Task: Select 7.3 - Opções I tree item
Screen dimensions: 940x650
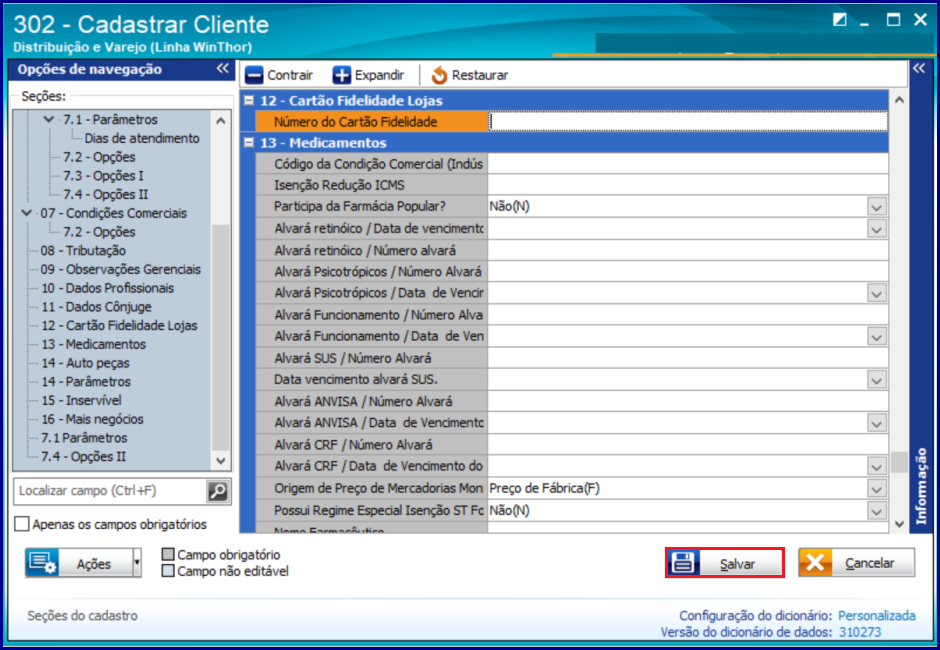Action: point(103,176)
